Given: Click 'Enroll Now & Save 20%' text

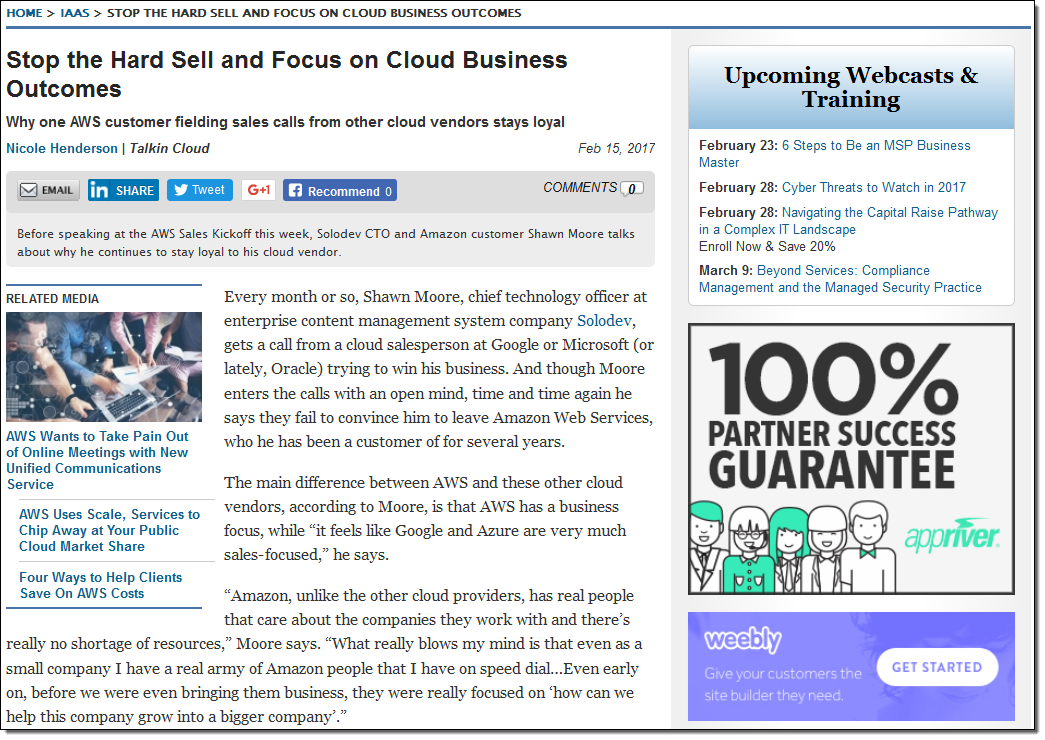Looking at the screenshot, I should click(x=767, y=247).
